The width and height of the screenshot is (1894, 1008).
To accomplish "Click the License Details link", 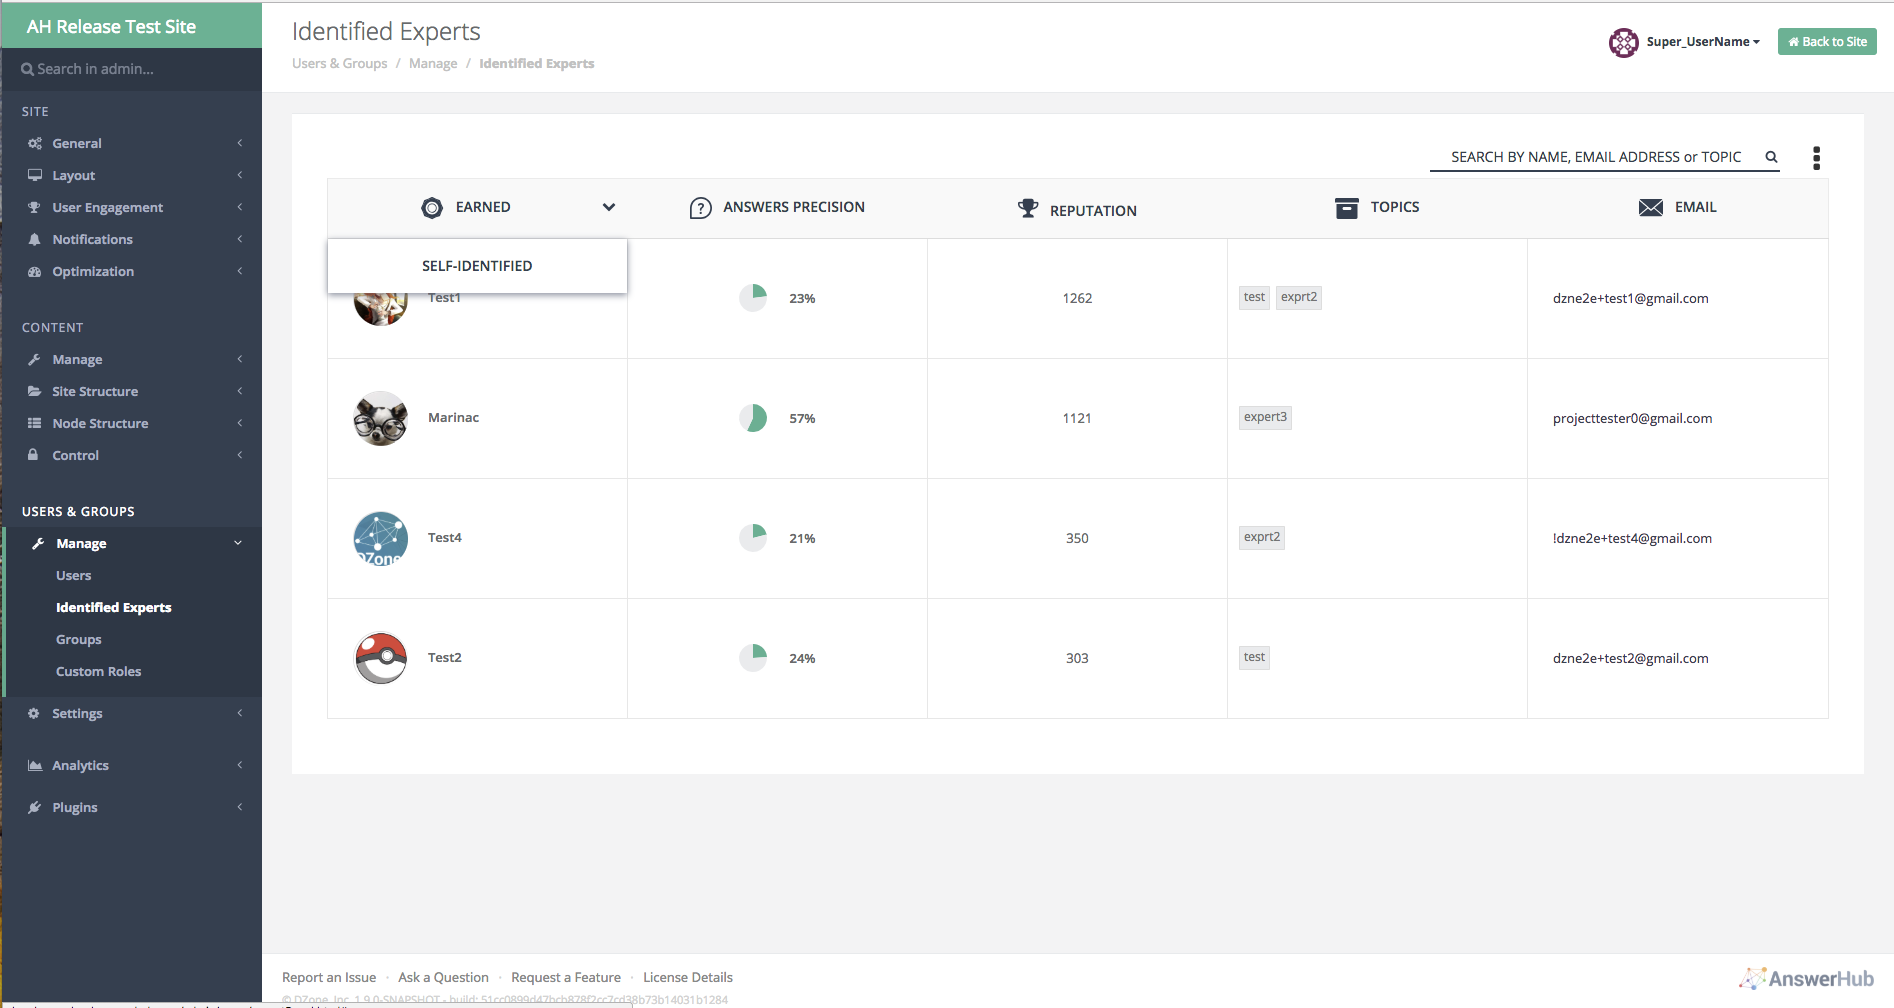I will 688,977.
